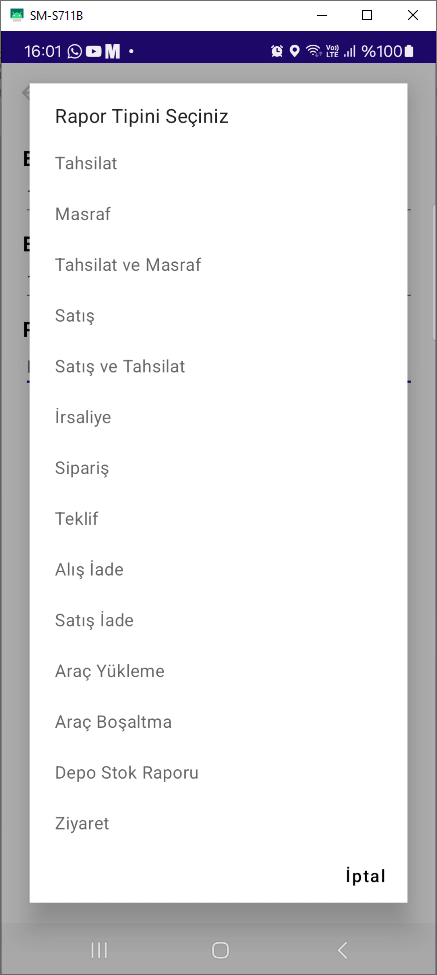Screen dimensions: 437x975
Task: Tap the WhatsApp notification icon
Action: click(x=75, y=52)
